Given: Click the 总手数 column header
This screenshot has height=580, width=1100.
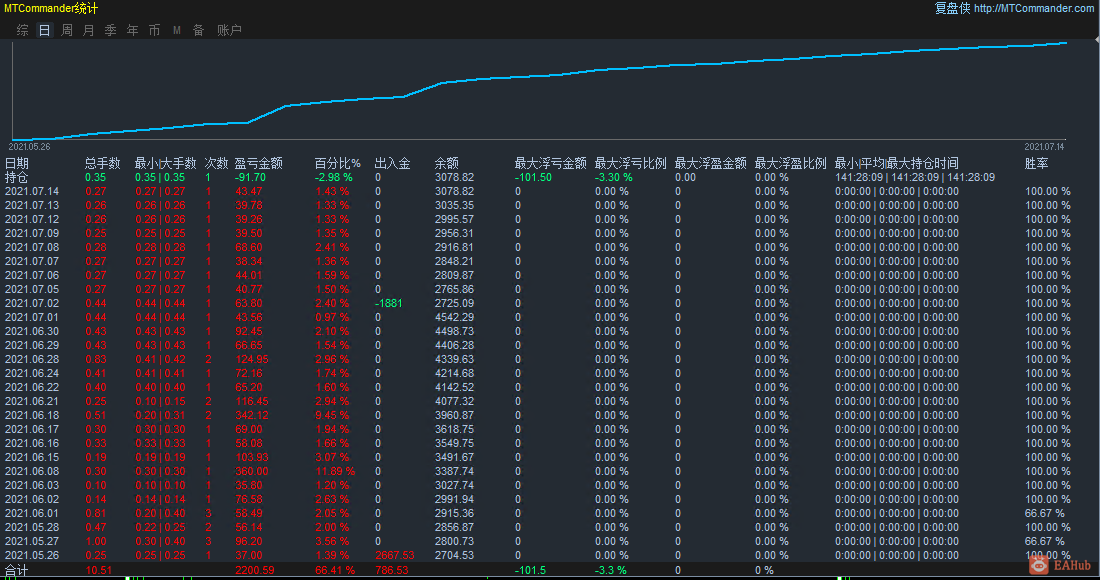Looking at the screenshot, I should (103, 163).
